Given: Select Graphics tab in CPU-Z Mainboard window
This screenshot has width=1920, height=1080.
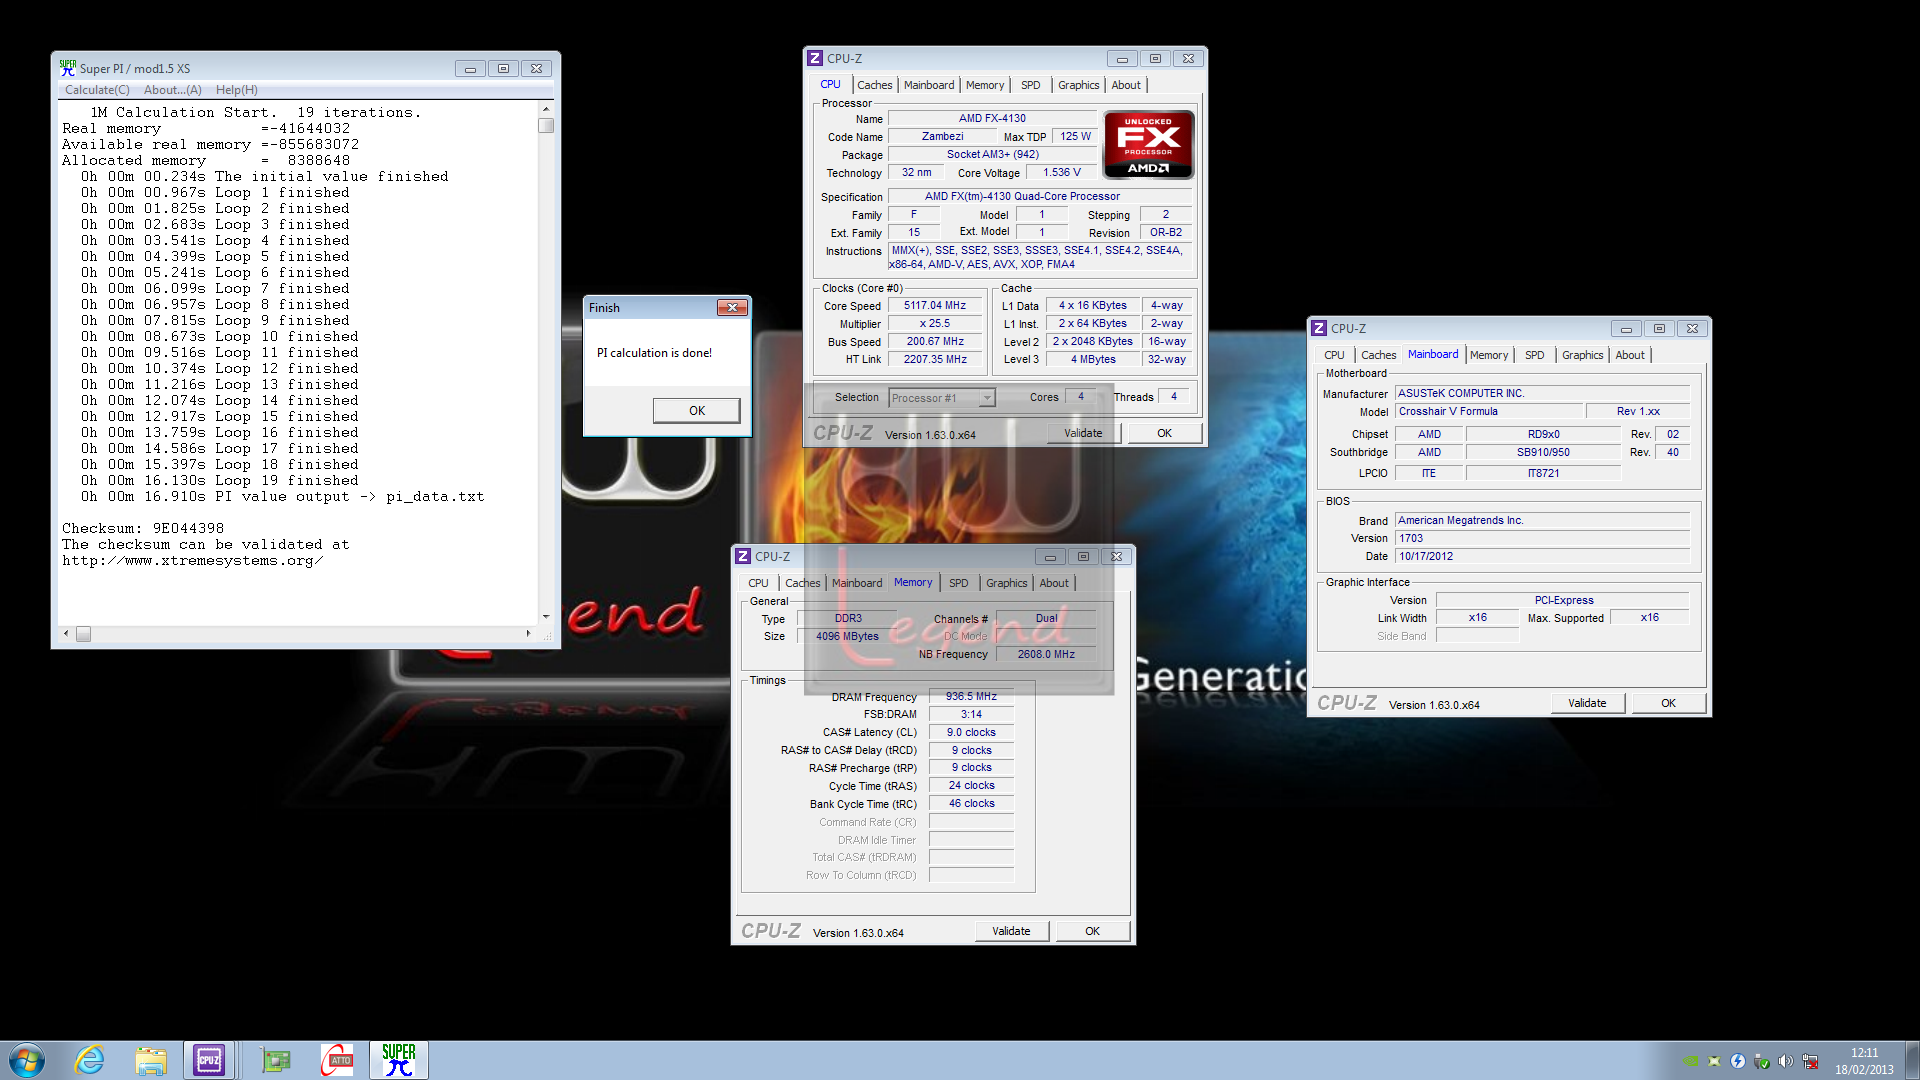Looking at the screenshot, I should pyautogui.click(x=1582, y=355).
